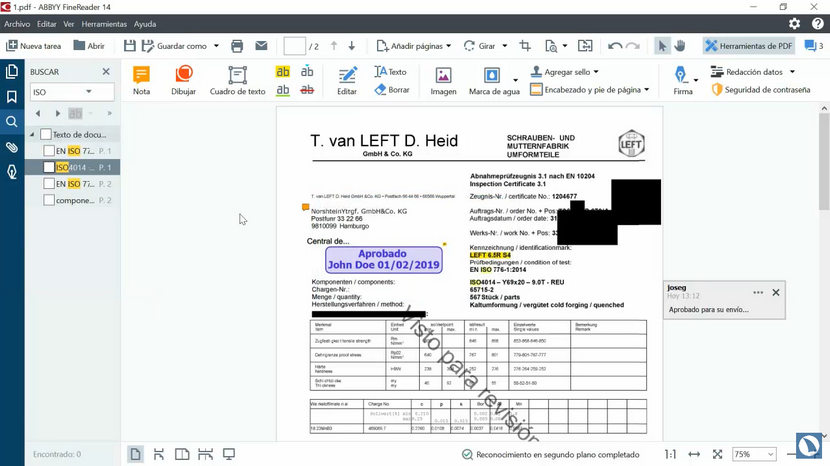830x466 pixels.
Task: Open the digital signatures panel in sidebar
Action: pos(12,172)
